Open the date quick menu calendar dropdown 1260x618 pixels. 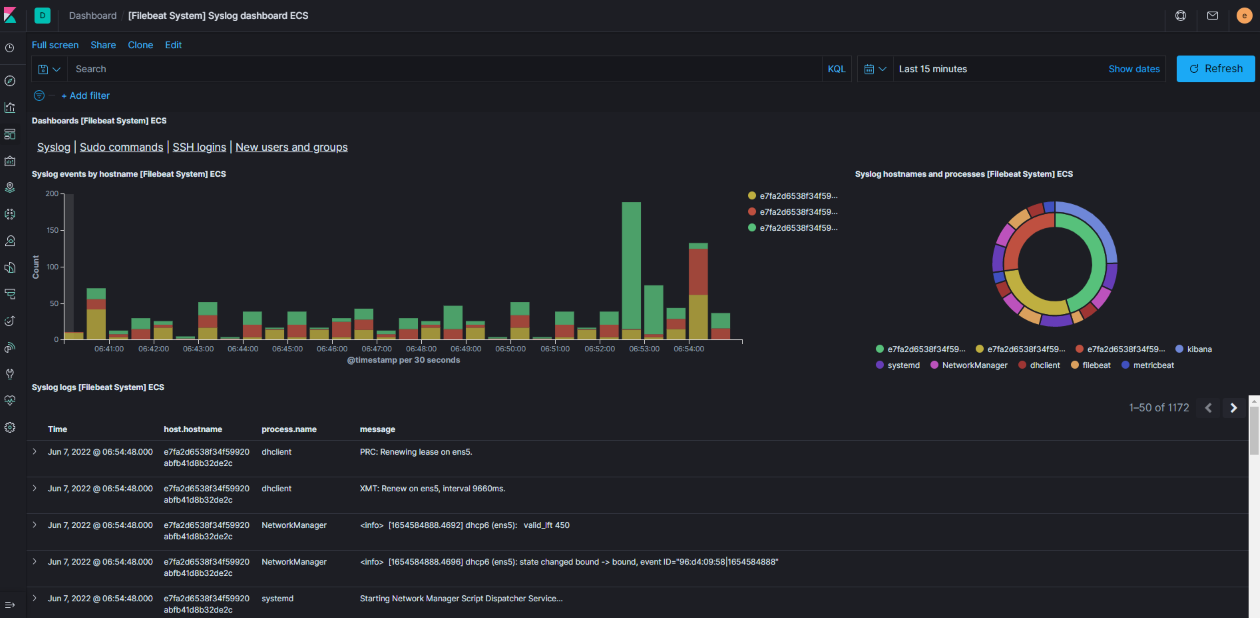(874, 69)
